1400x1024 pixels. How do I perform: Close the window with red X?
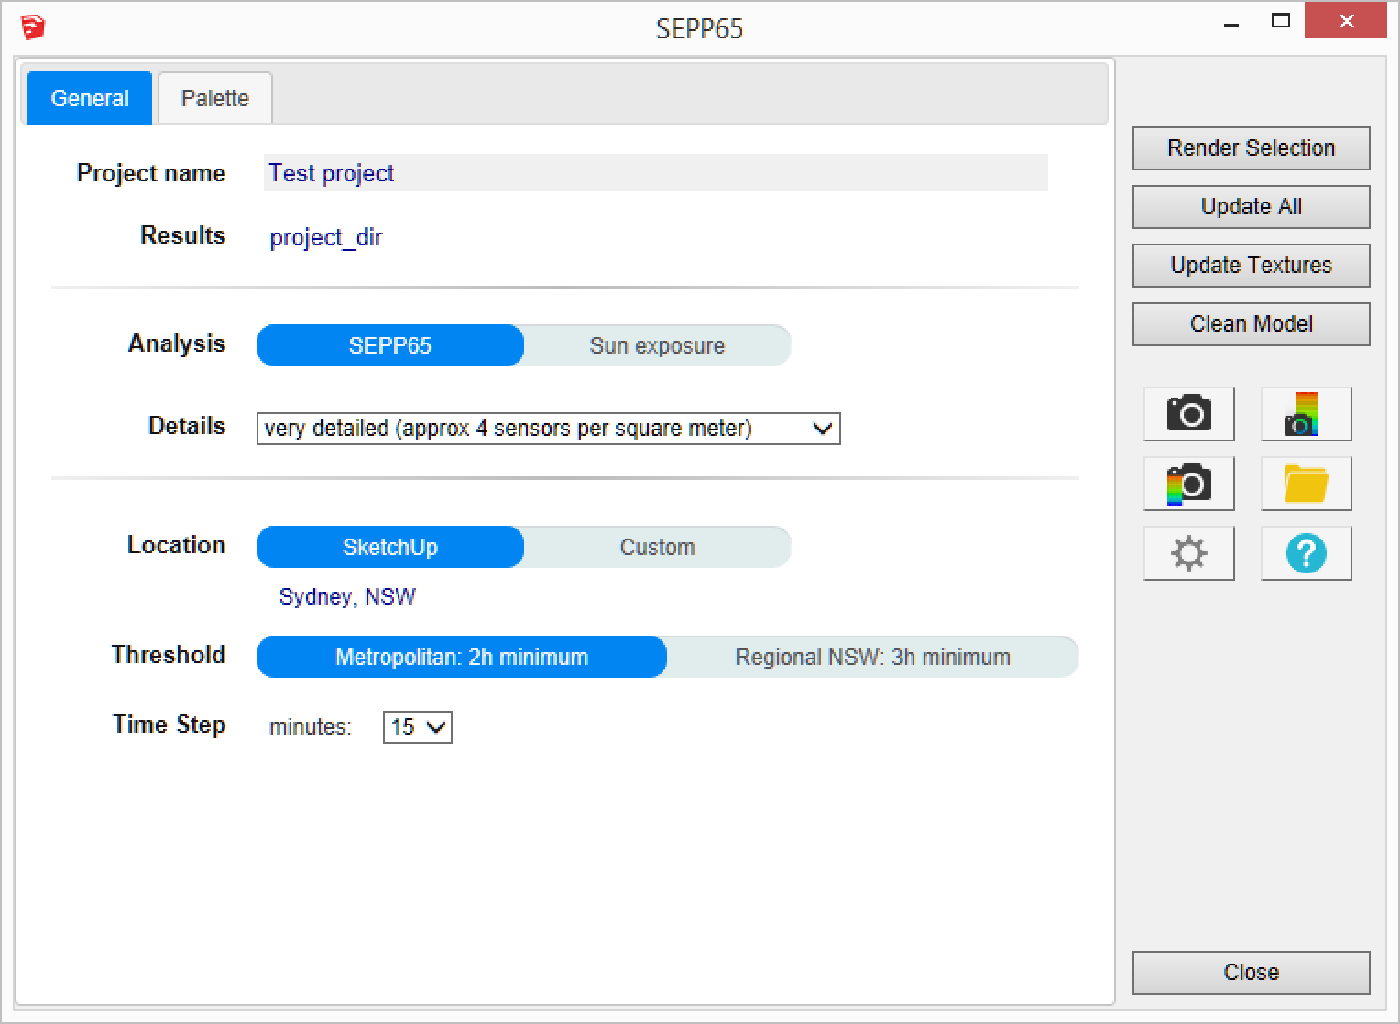pyautogui.click(x=1346, y=21)
